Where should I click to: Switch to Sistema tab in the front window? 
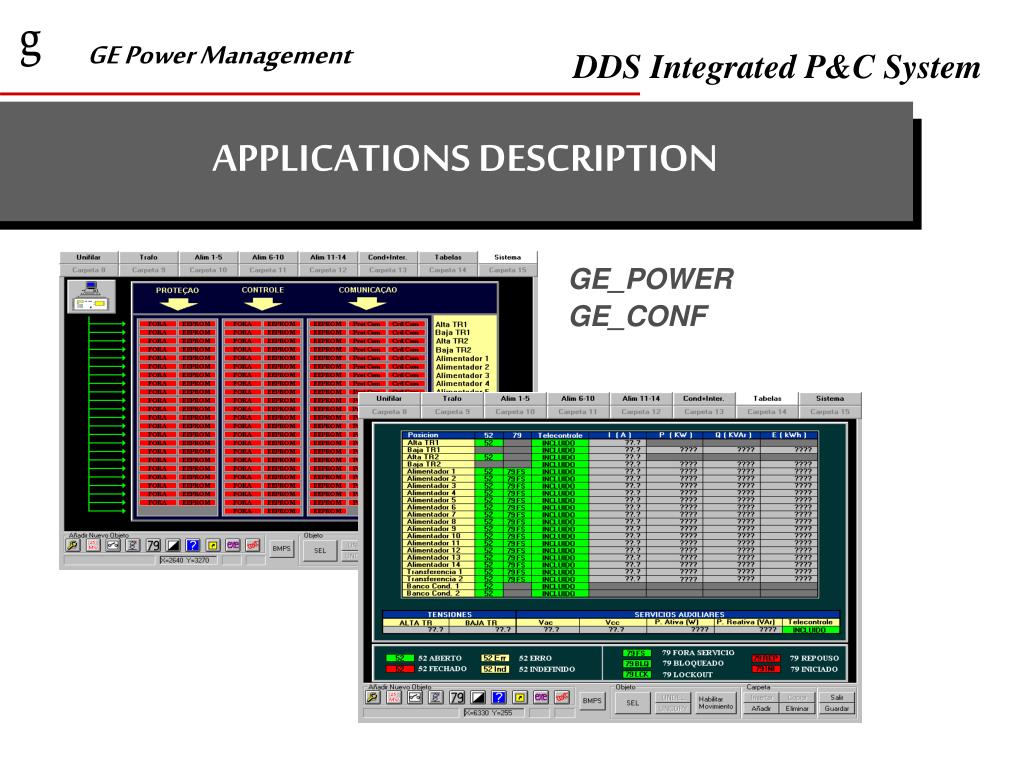(x=829, y=398)
